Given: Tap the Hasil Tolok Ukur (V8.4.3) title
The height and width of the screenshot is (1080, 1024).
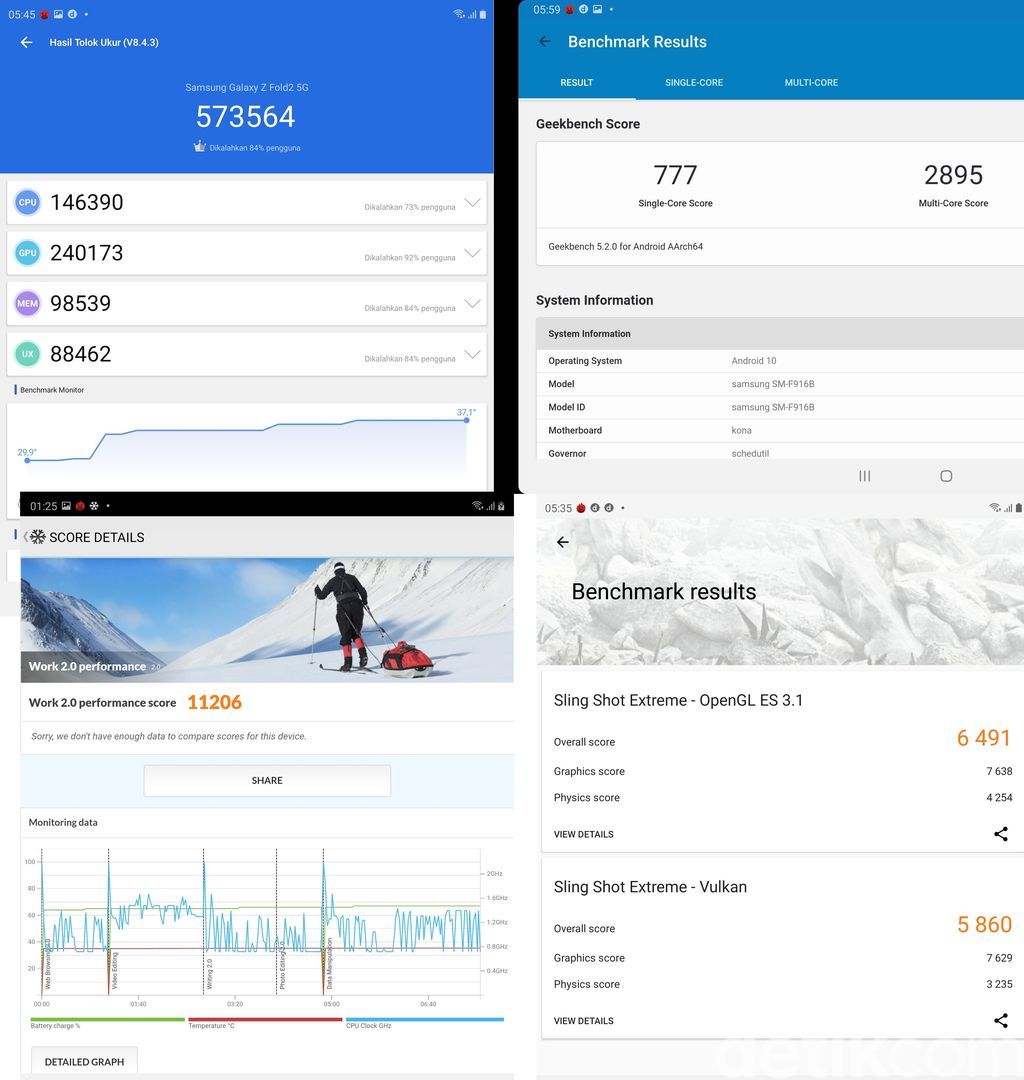Looking at the screenshot, I should click(x=104, y=43).
